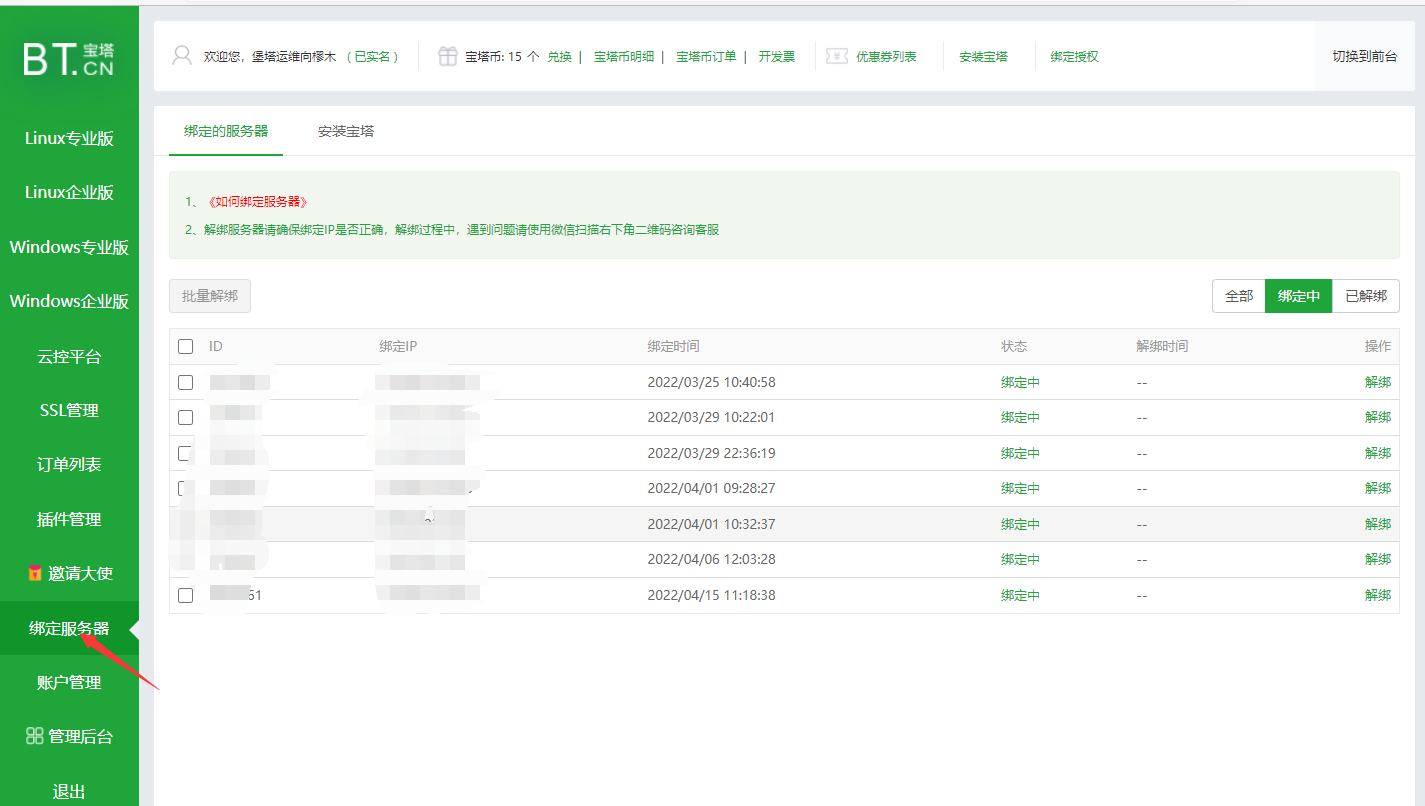This screenshot has height=806, width=1425.
Task: Check the row bound at 2022/03/25 10:40:58
Action: [x=185, y=382]
